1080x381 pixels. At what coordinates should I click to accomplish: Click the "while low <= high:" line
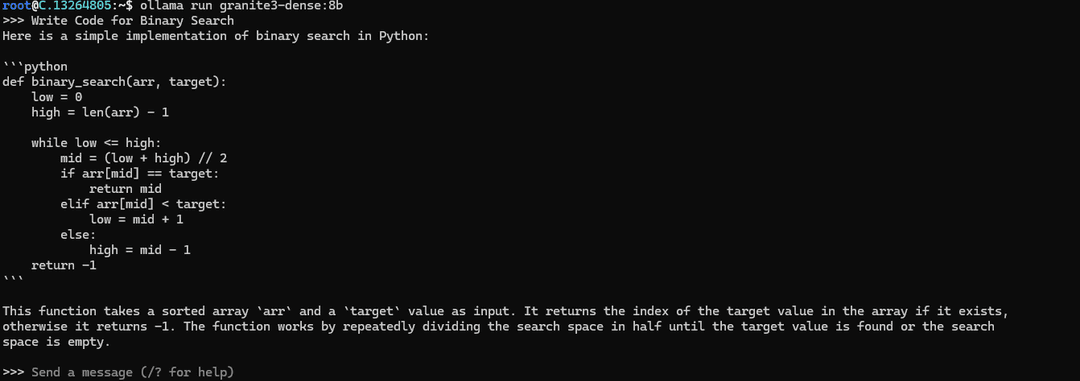96,143
